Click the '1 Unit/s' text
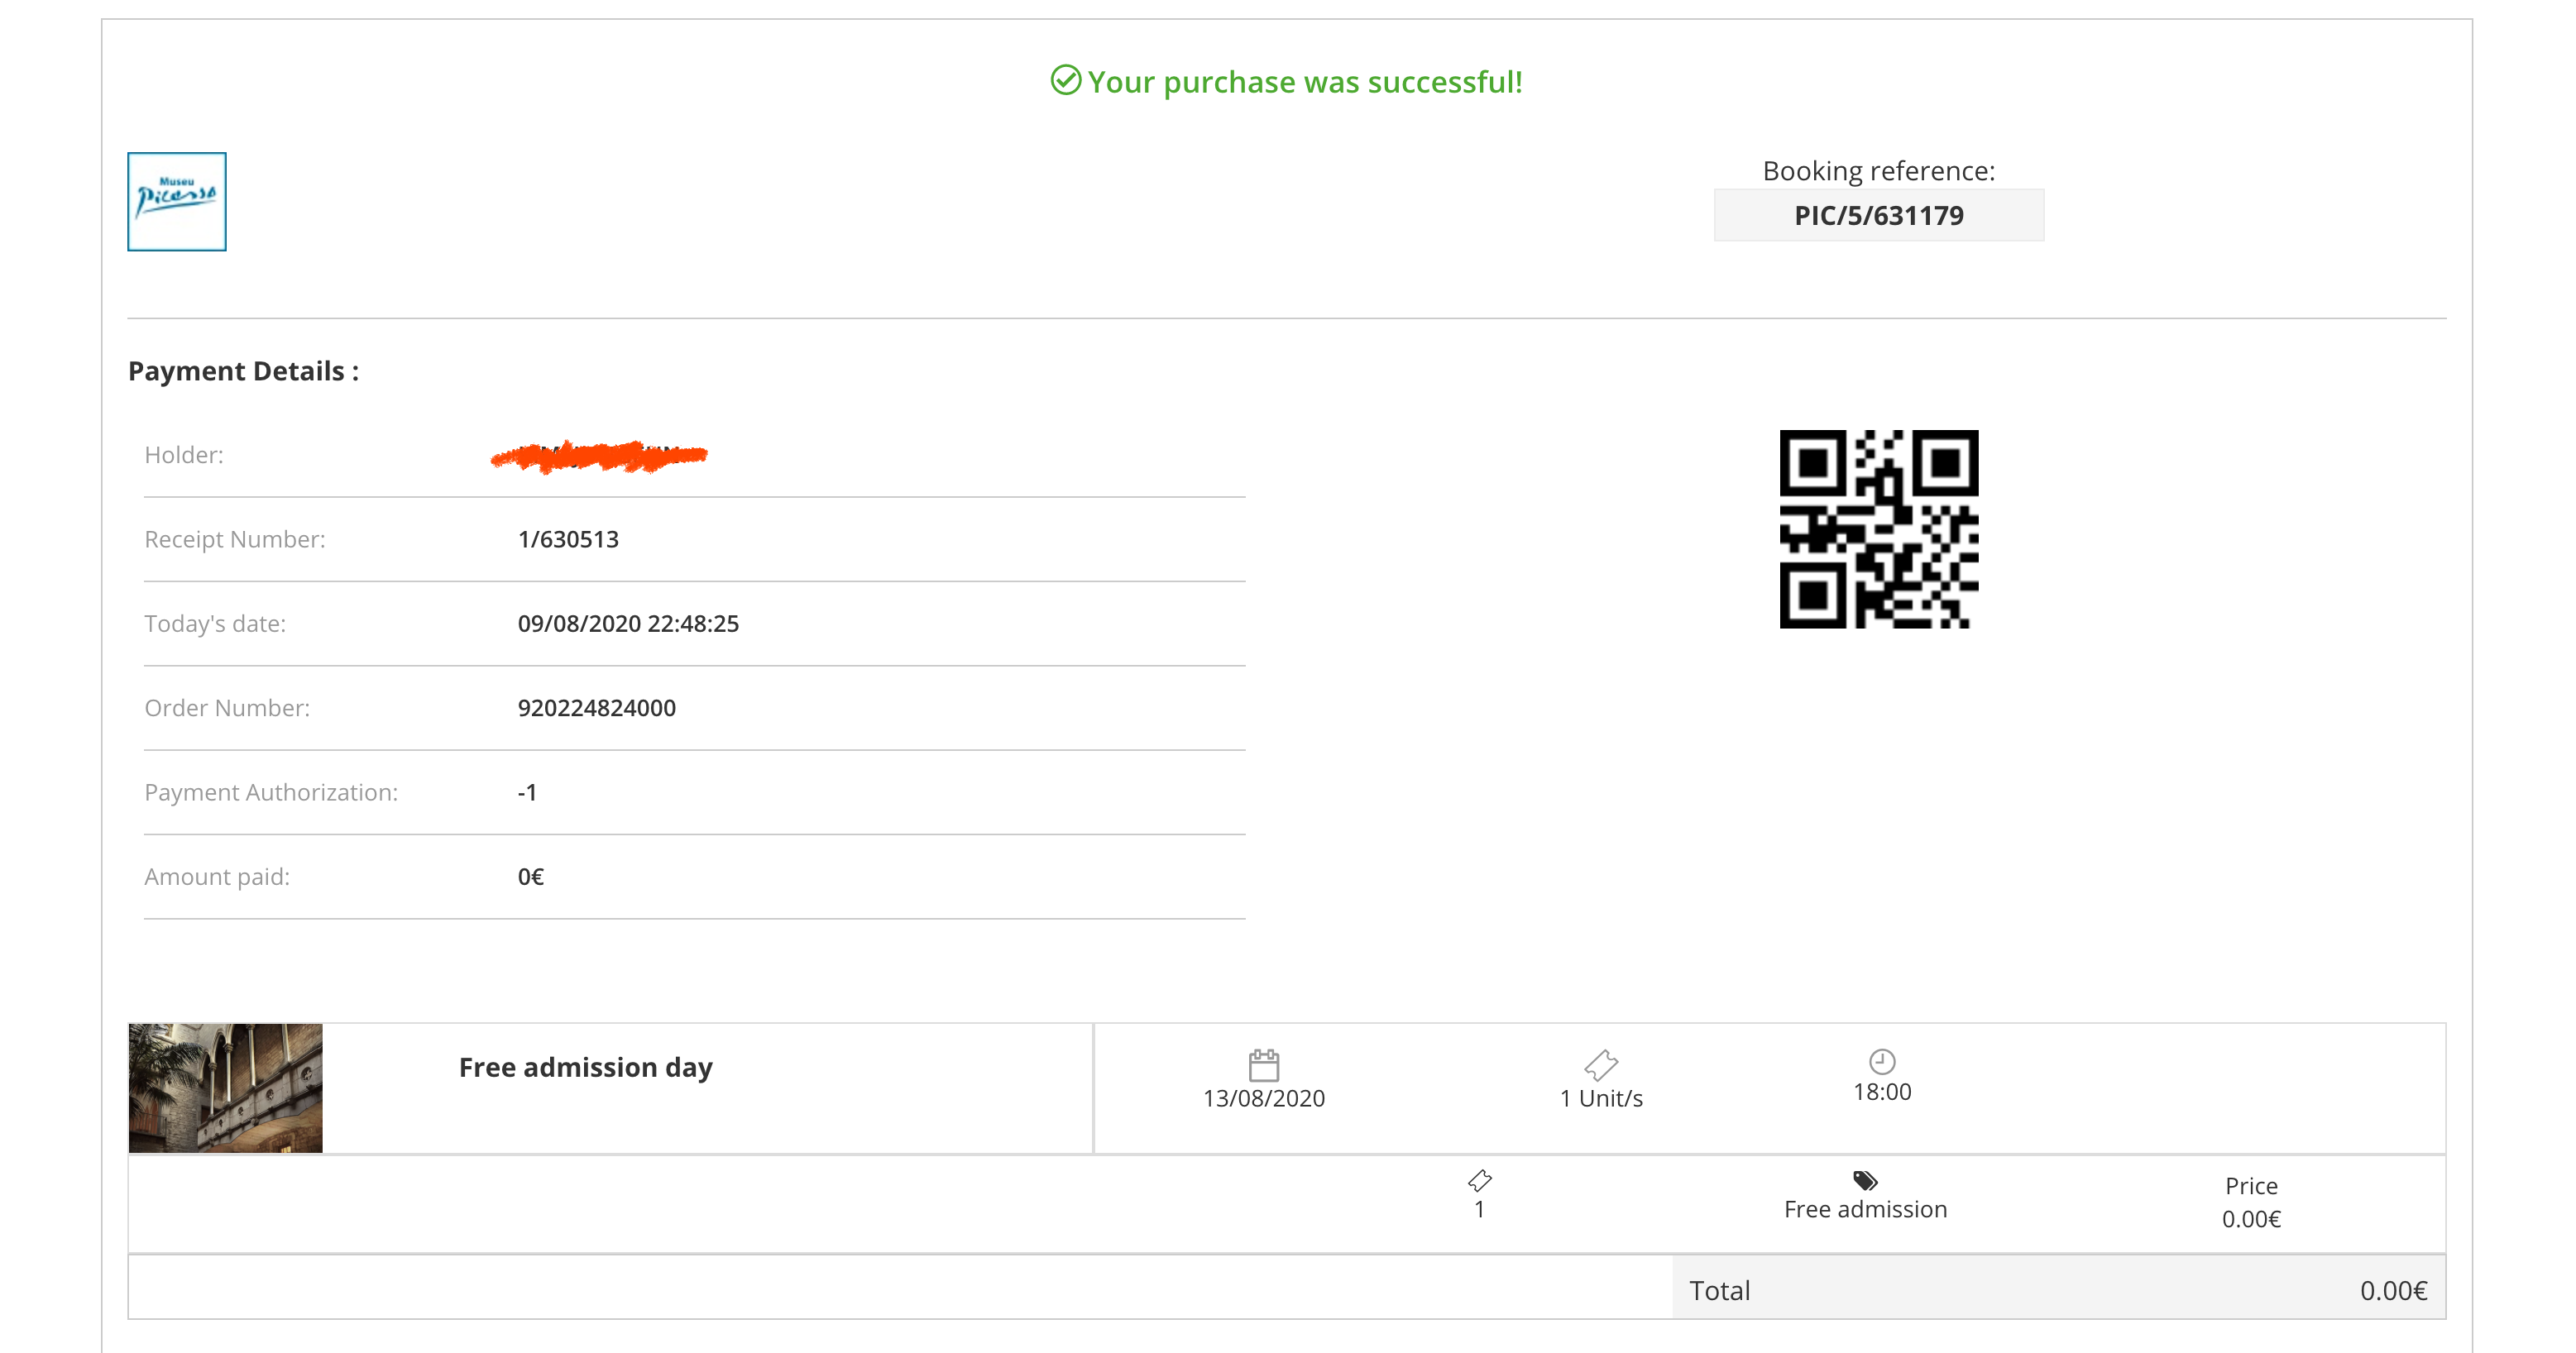 (x=1601, y=1098)
